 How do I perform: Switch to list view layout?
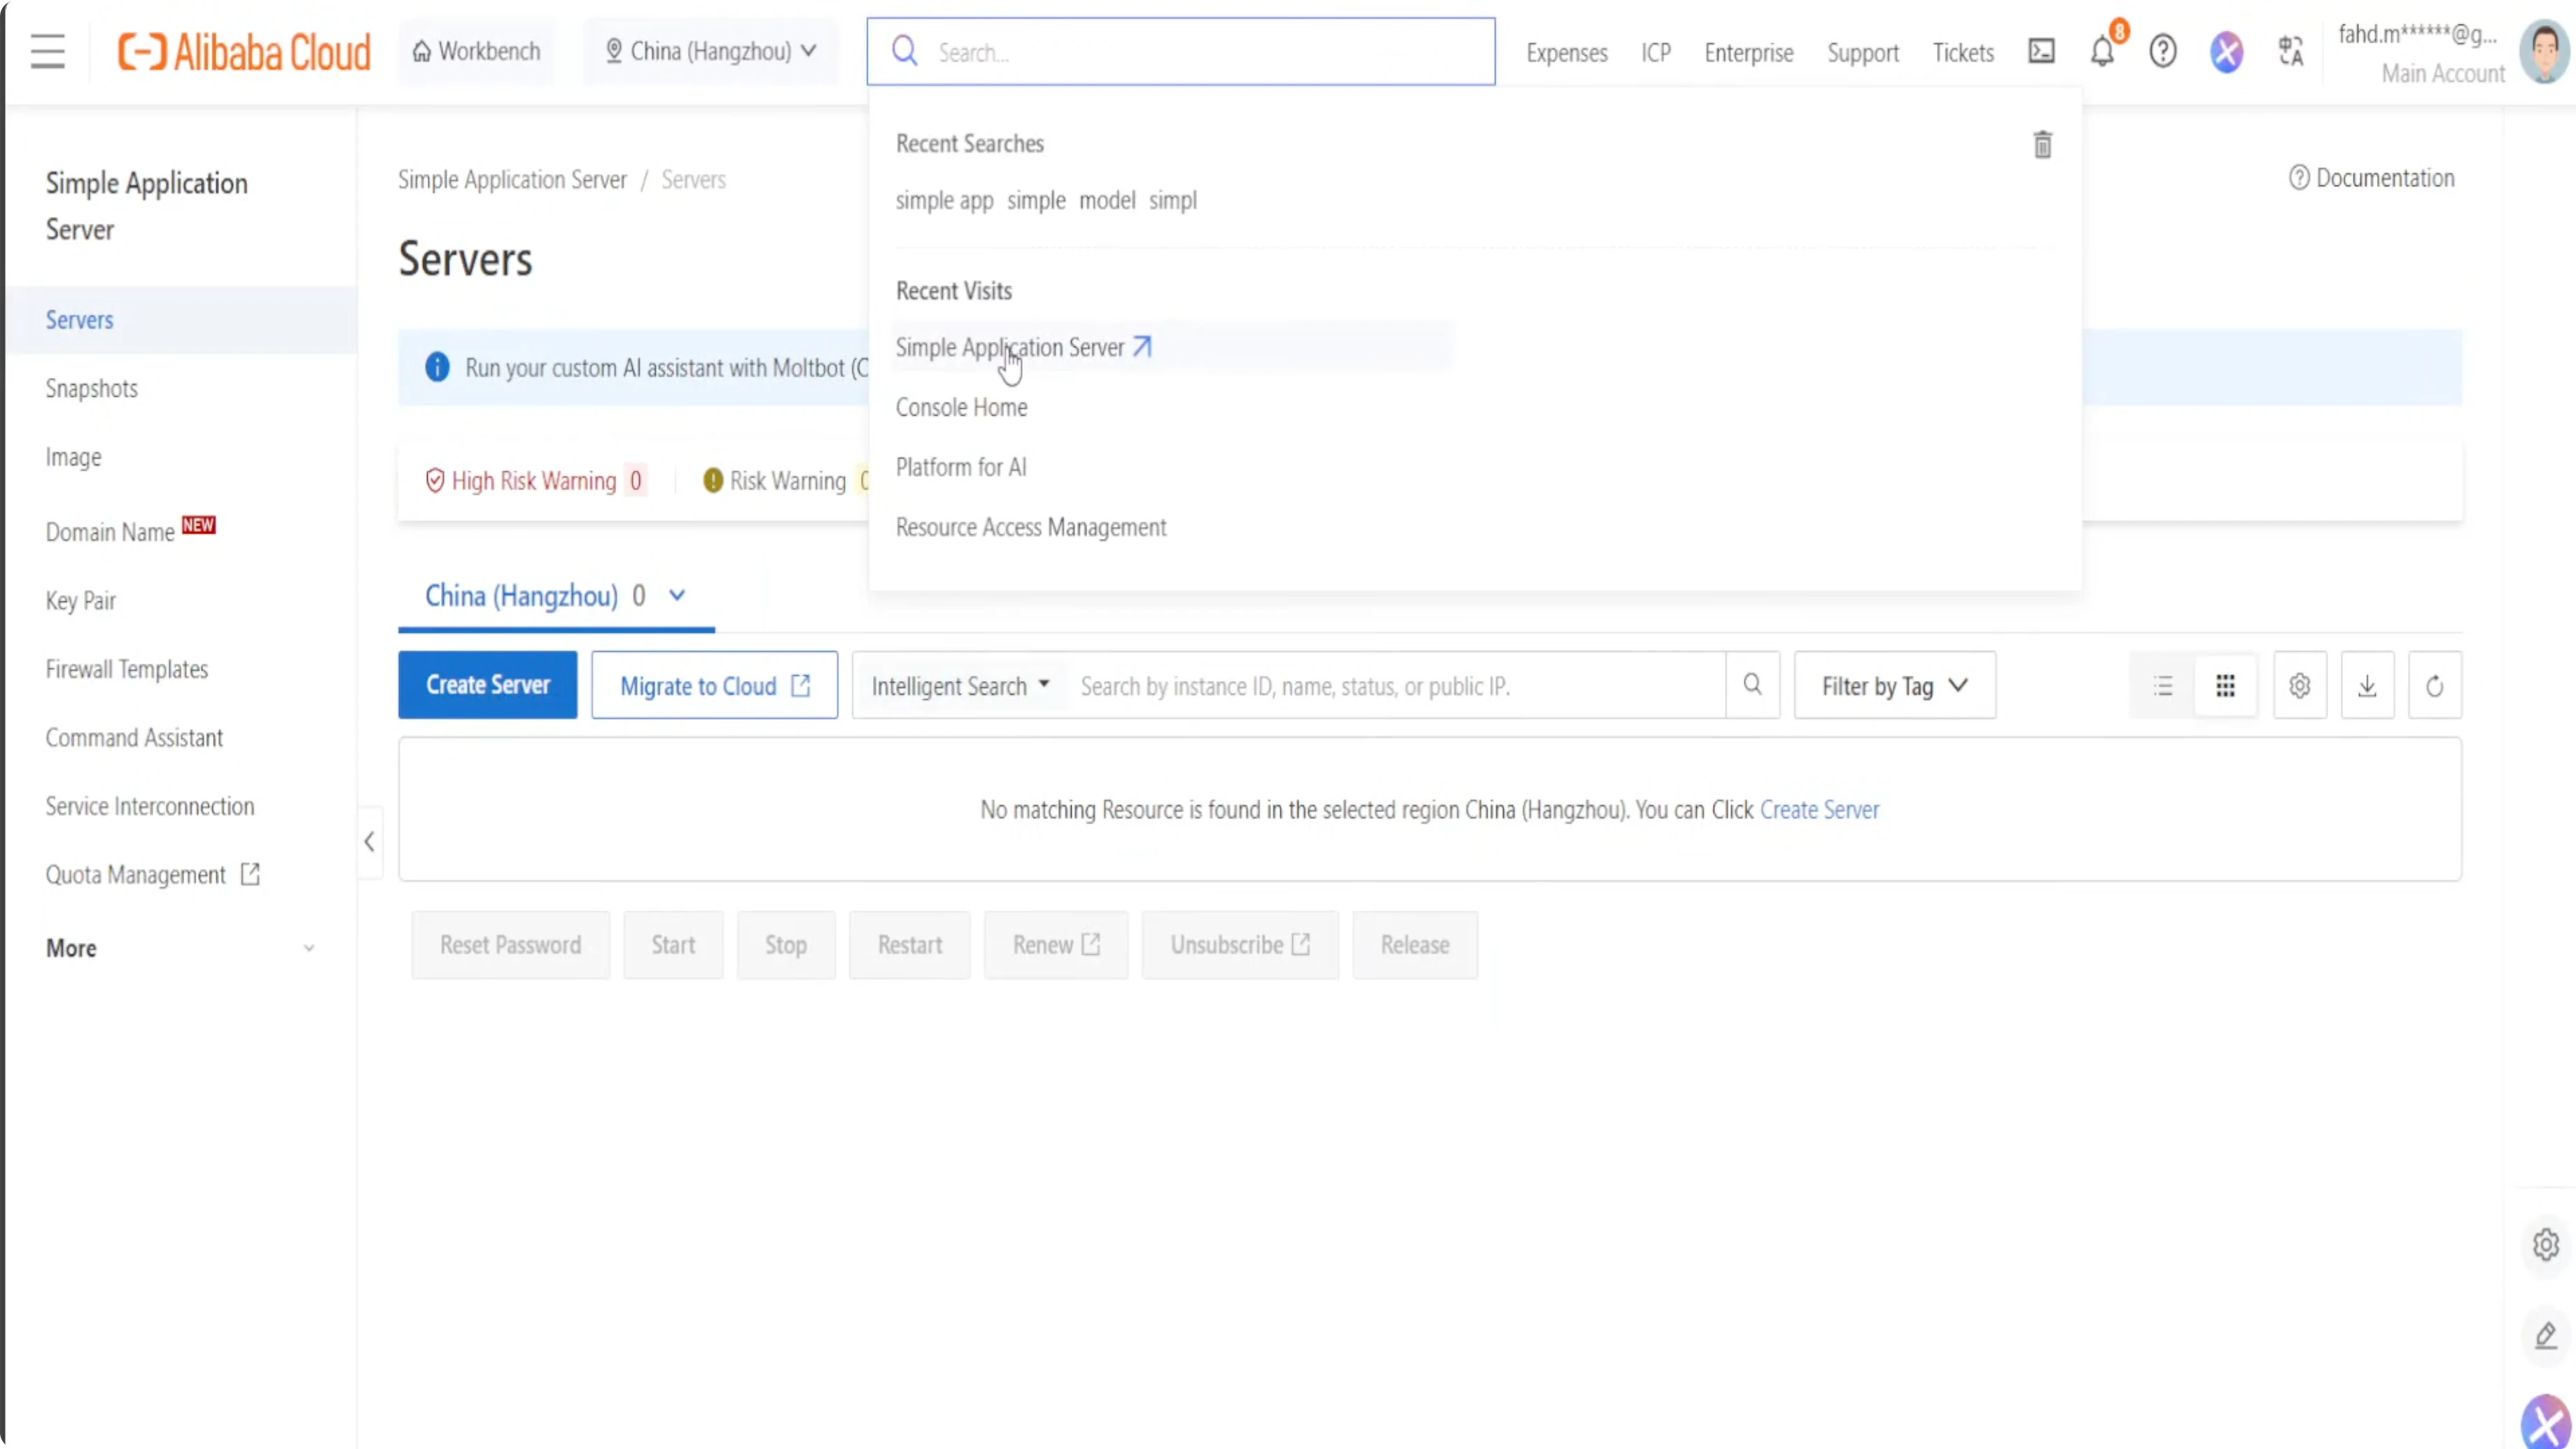coord(2162,686)
